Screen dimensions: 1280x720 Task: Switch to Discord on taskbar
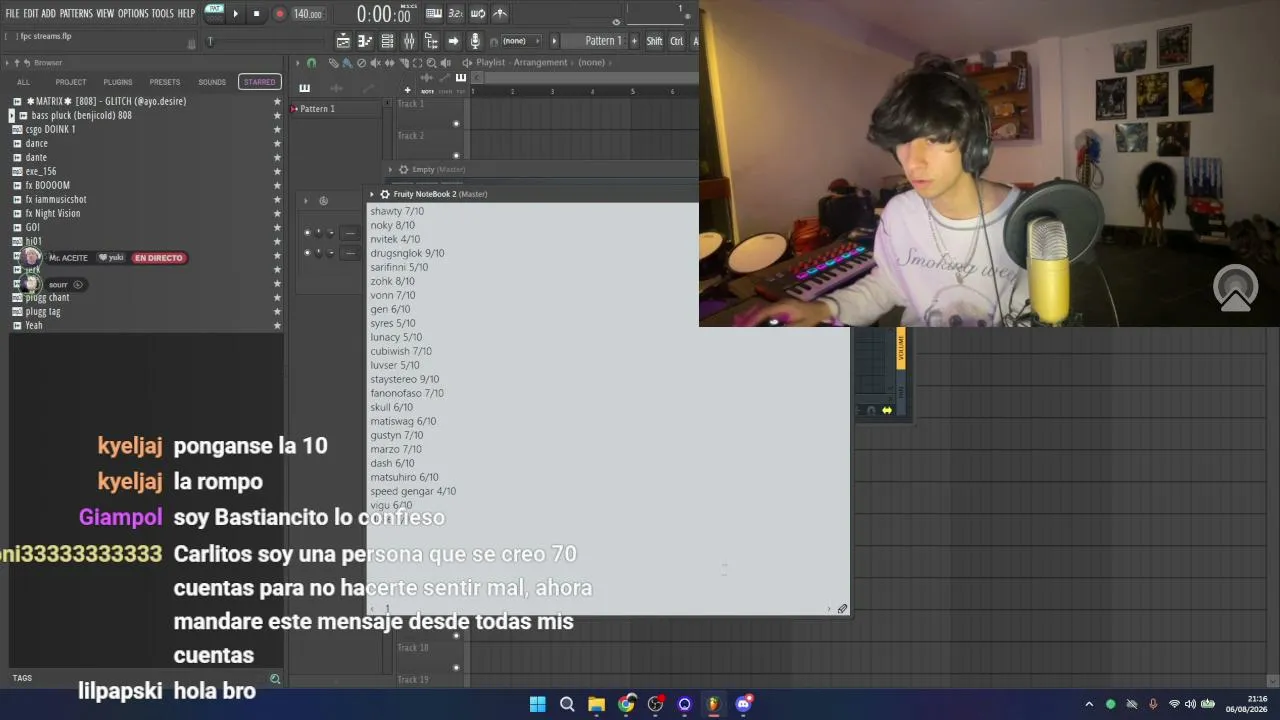pyautogui.click(x=743, y=704)
